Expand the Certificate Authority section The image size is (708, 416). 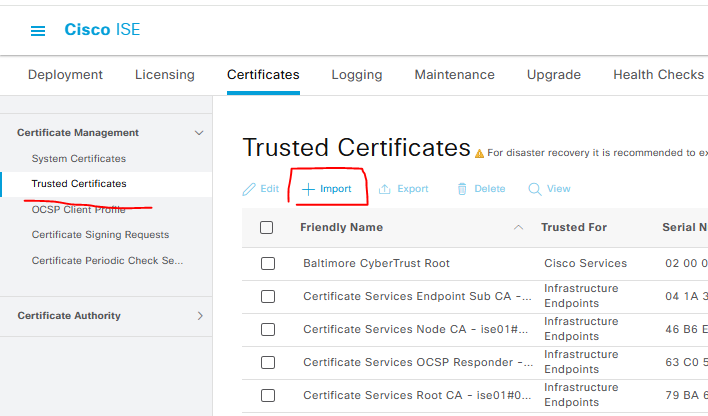tap(200, 316)
